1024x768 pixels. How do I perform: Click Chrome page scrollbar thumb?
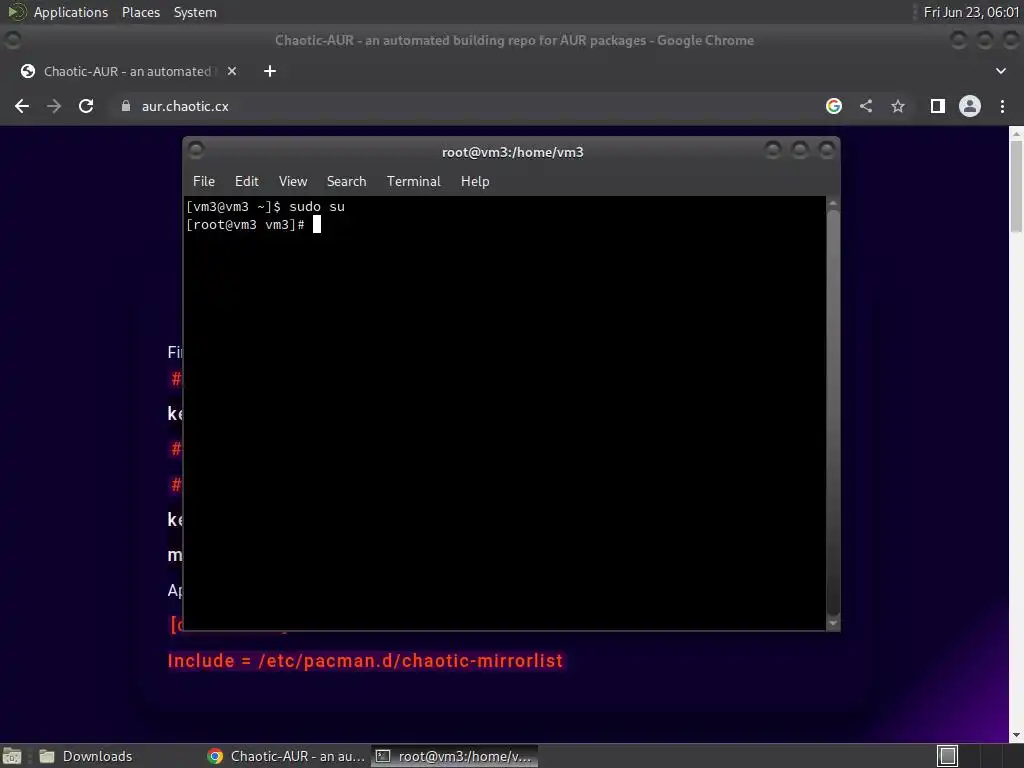point(1016,186)
